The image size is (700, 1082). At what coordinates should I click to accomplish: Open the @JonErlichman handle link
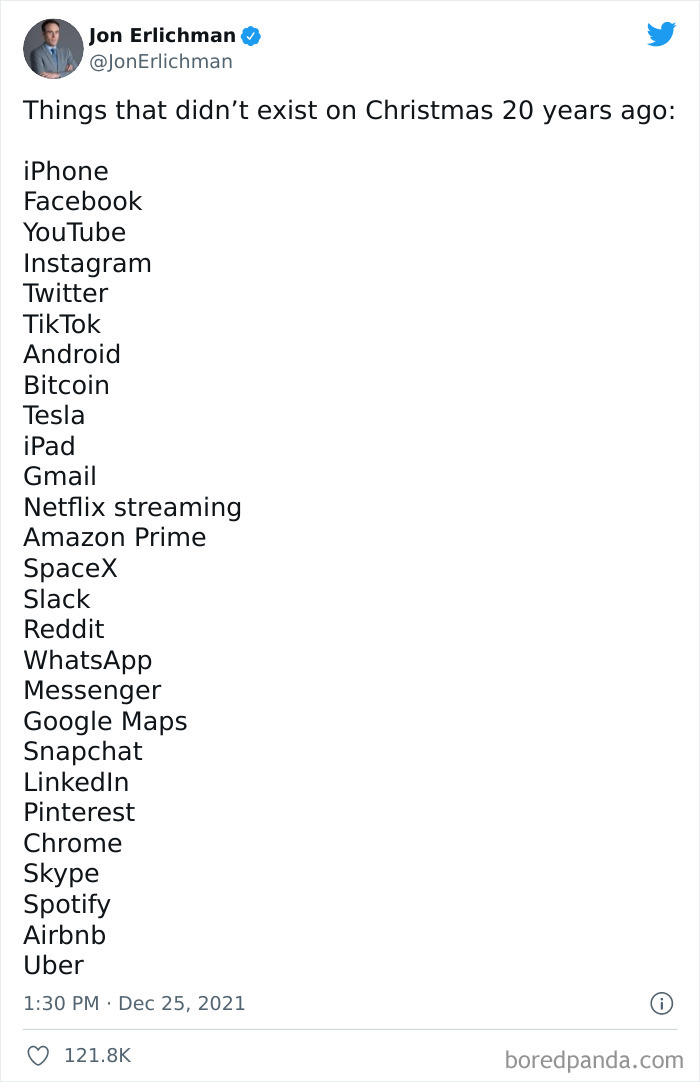(160, 62)
